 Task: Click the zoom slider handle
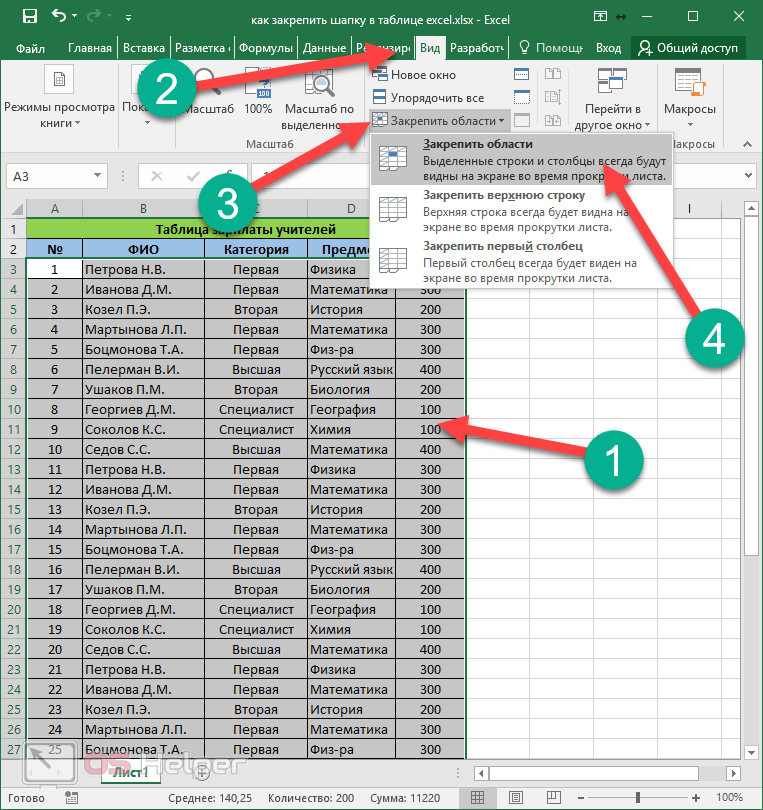638,798
